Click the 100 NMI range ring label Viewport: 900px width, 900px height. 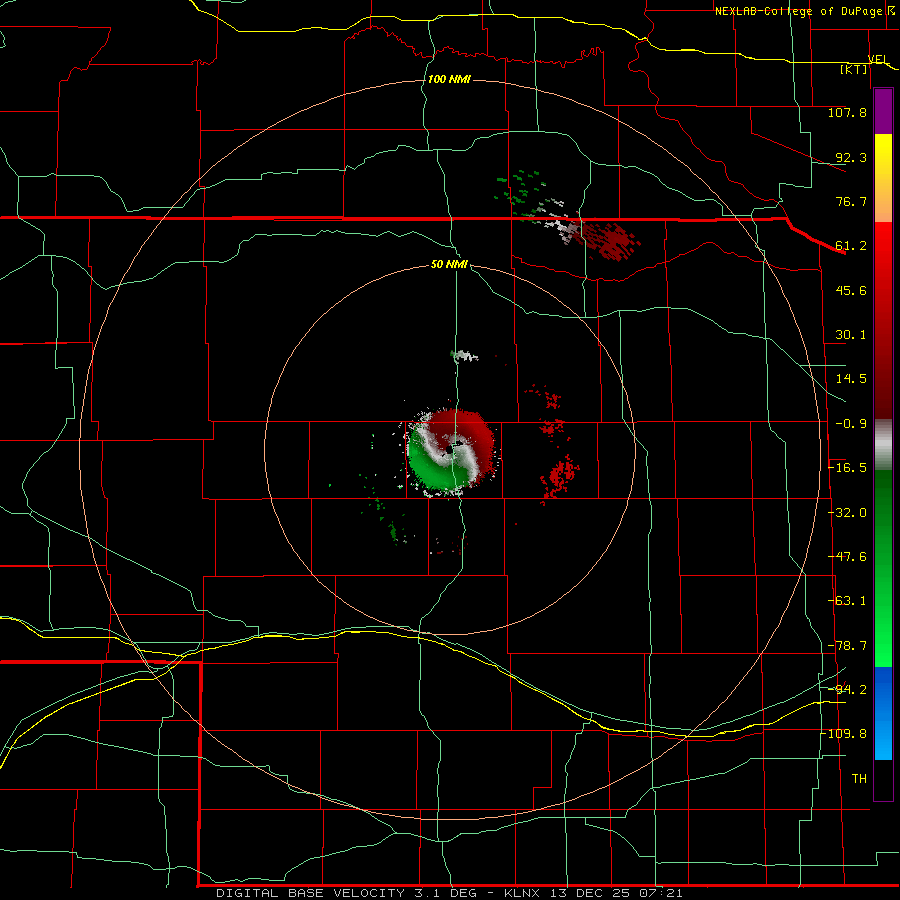449,79
